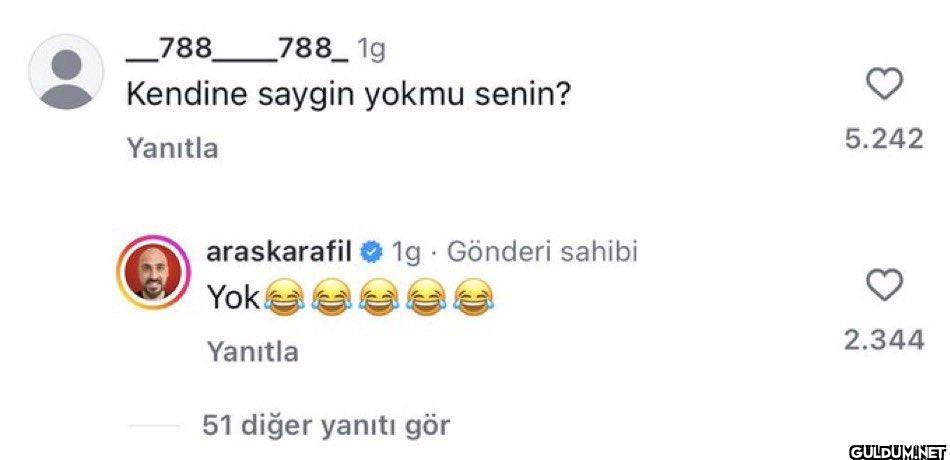Open the default gray avatar profile

(x=67, y=72)
